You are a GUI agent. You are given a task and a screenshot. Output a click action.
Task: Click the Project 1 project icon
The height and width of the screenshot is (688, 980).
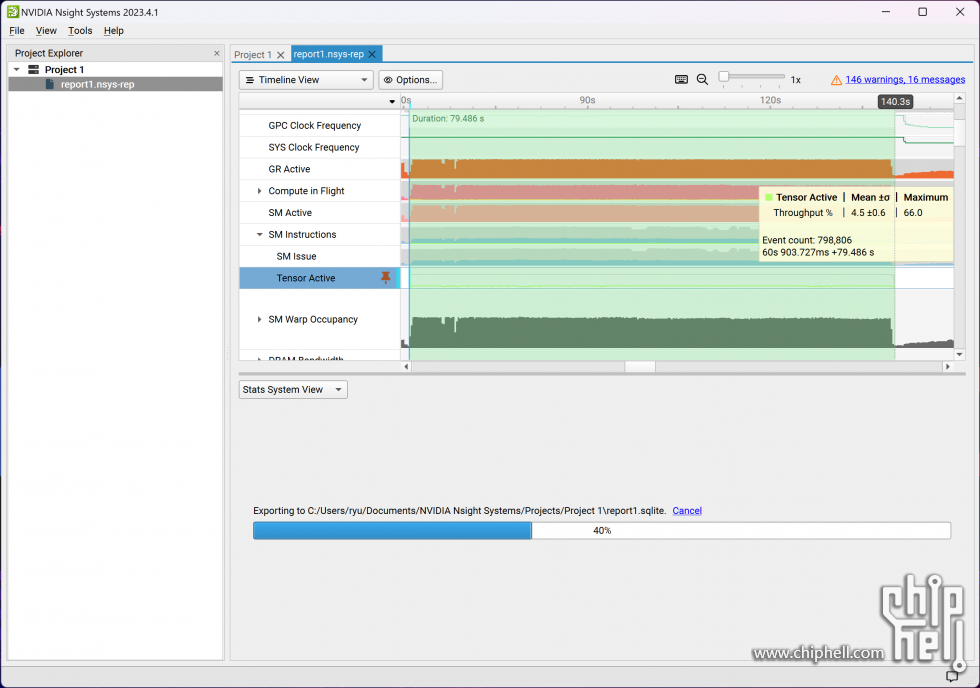tap(34, 69)
